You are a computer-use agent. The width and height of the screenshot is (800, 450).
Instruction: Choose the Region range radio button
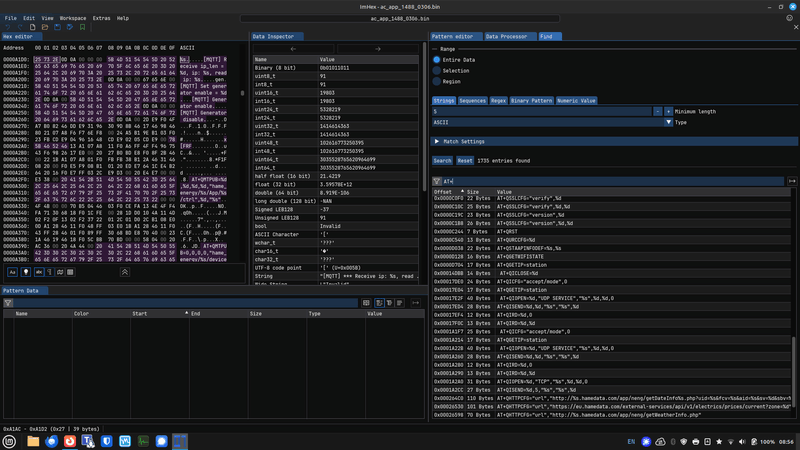(x=437, y=81)
